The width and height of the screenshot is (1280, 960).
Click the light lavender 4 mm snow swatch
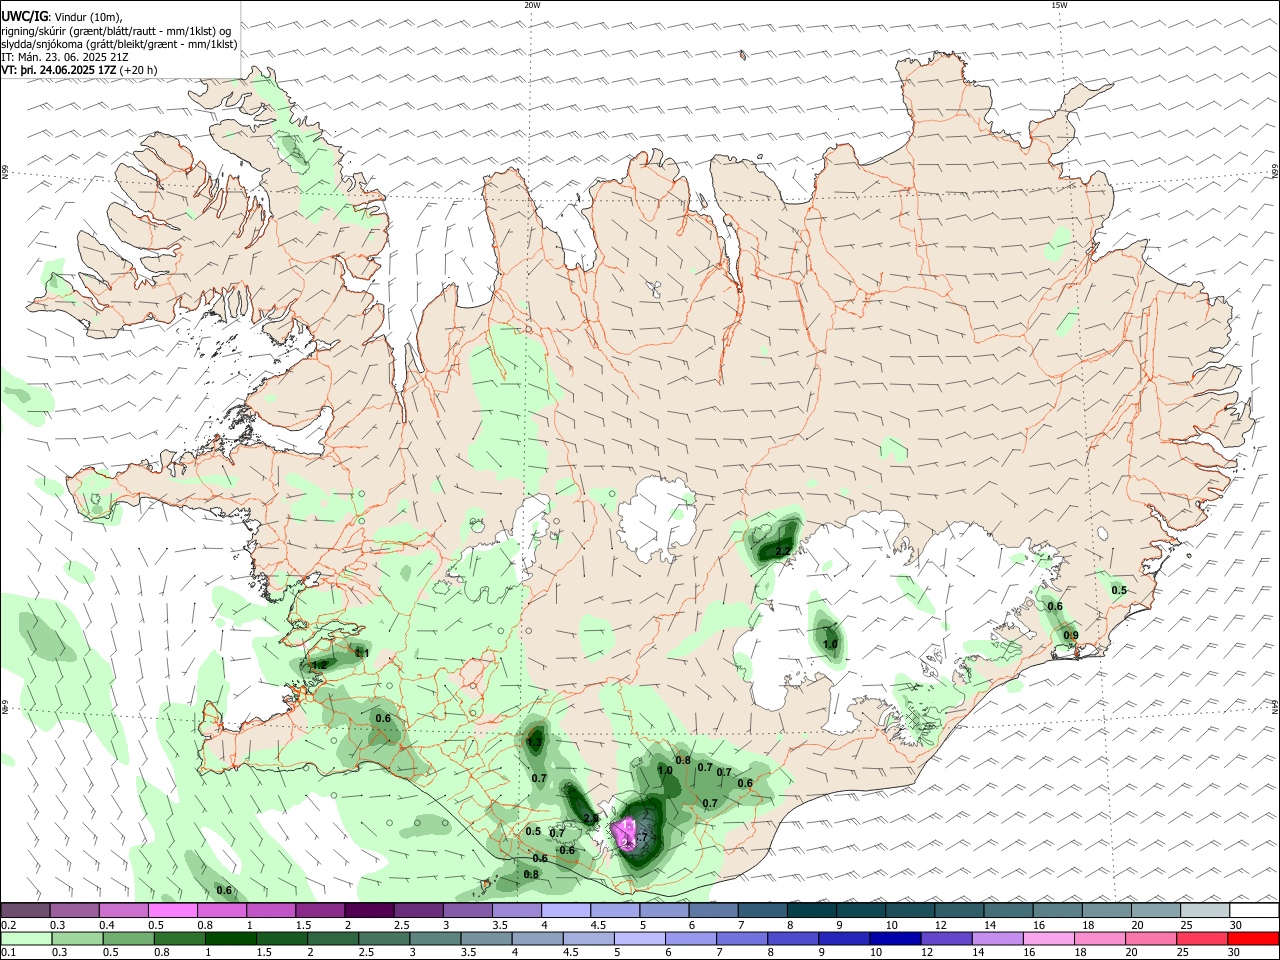point(565,910)
